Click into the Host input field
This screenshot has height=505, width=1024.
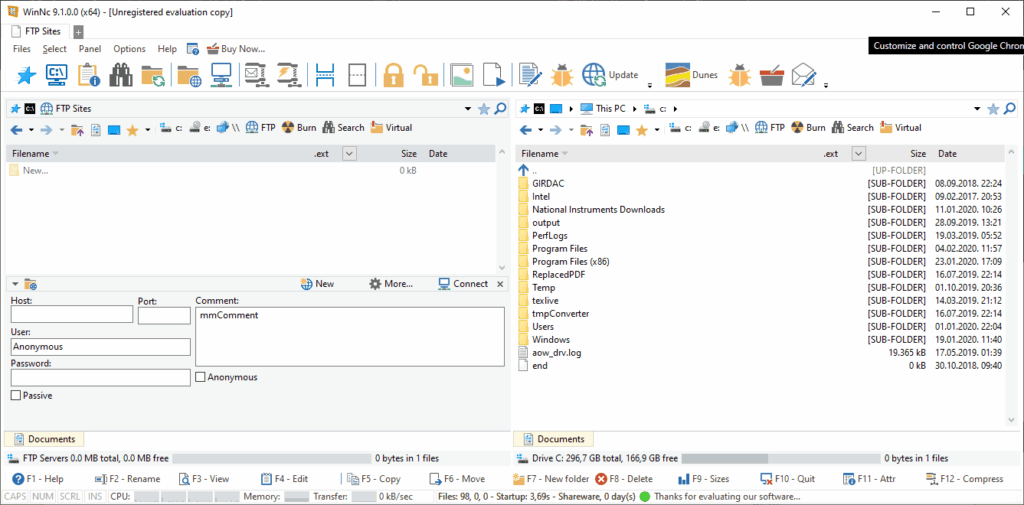[x=72, y=314]
